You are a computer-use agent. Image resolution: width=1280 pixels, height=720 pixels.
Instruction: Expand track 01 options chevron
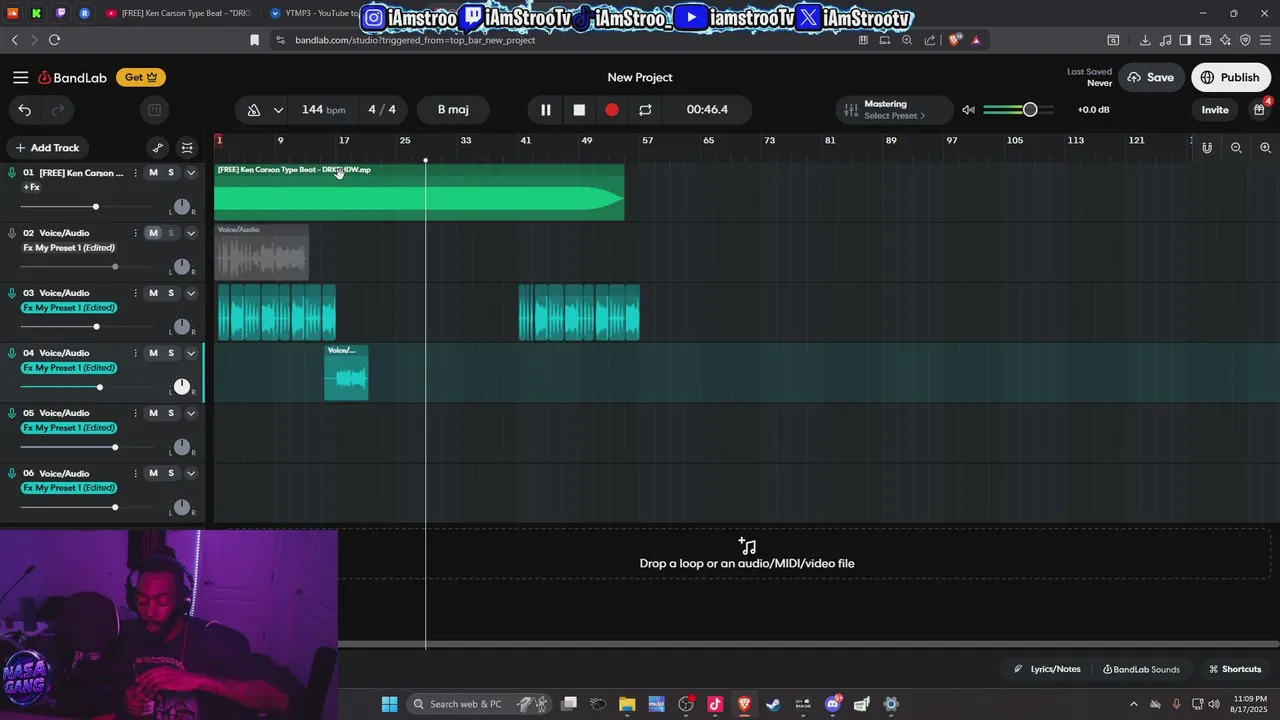pos(191,173)
